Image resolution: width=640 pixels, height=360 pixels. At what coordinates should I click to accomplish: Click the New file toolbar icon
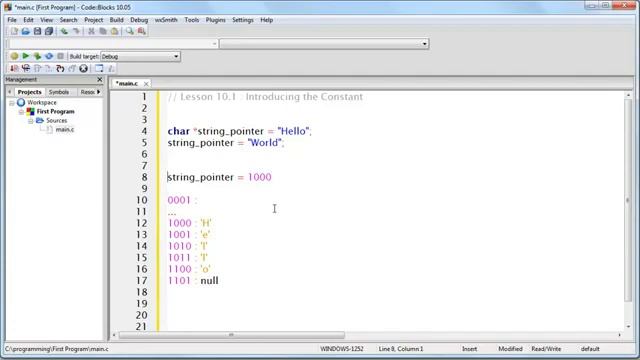tap(14, 31)
